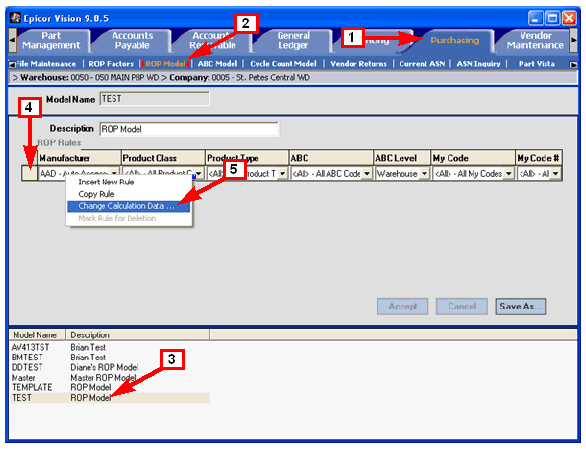This screenshot has width=586, height=451.
Task: Open the Accounts Receivable tab
Action: [212, 40]
